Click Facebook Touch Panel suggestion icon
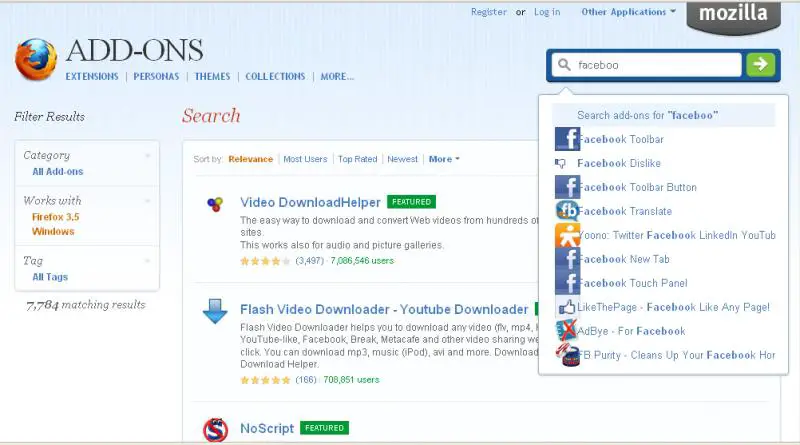 (567, 283)
